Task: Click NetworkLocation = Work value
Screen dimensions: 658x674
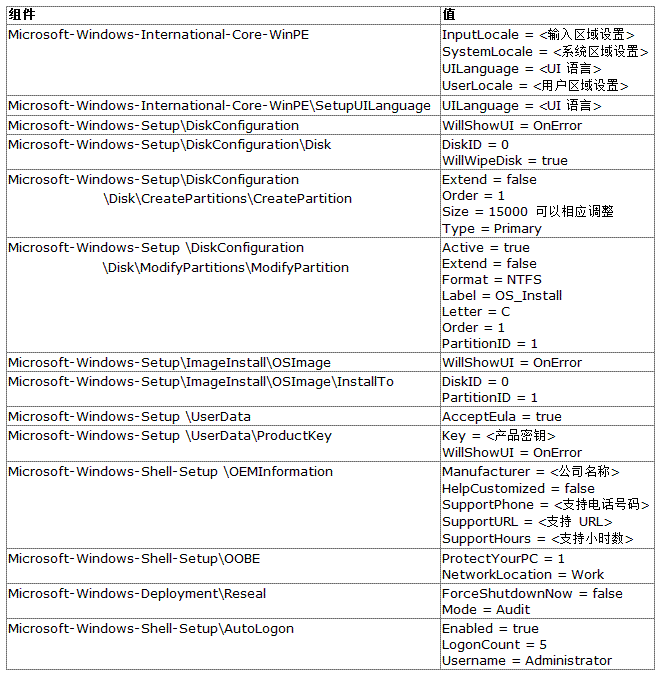Action: click(x=523, y=574)
